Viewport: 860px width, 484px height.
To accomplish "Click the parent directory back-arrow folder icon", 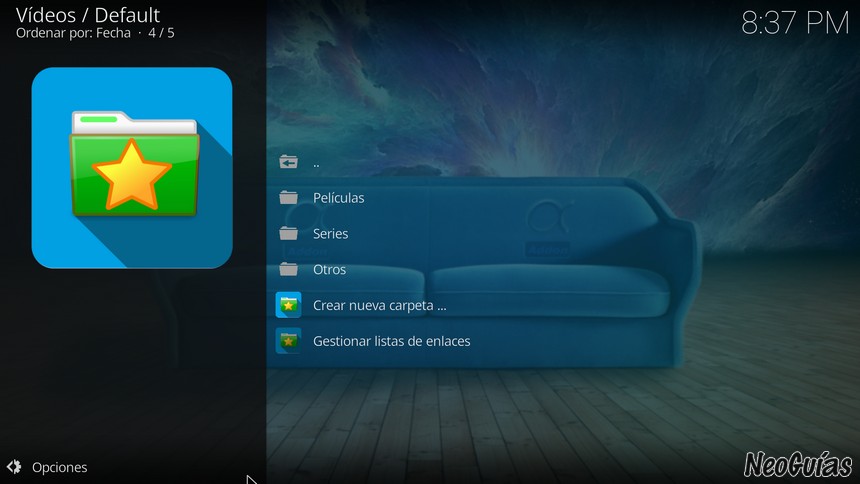I will (x=288, y=162).
